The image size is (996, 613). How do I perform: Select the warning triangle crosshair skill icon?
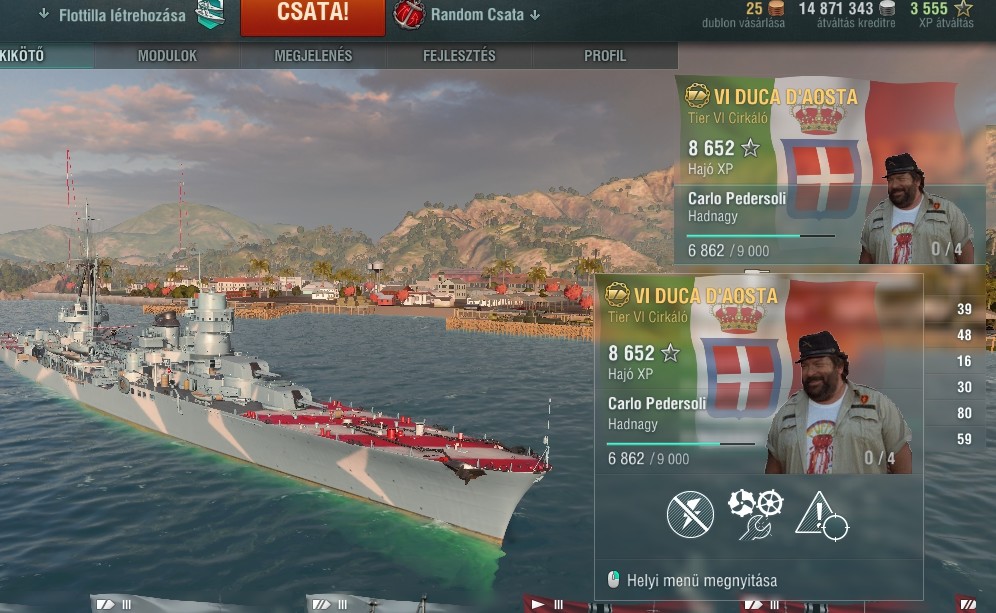click(822, 516)
